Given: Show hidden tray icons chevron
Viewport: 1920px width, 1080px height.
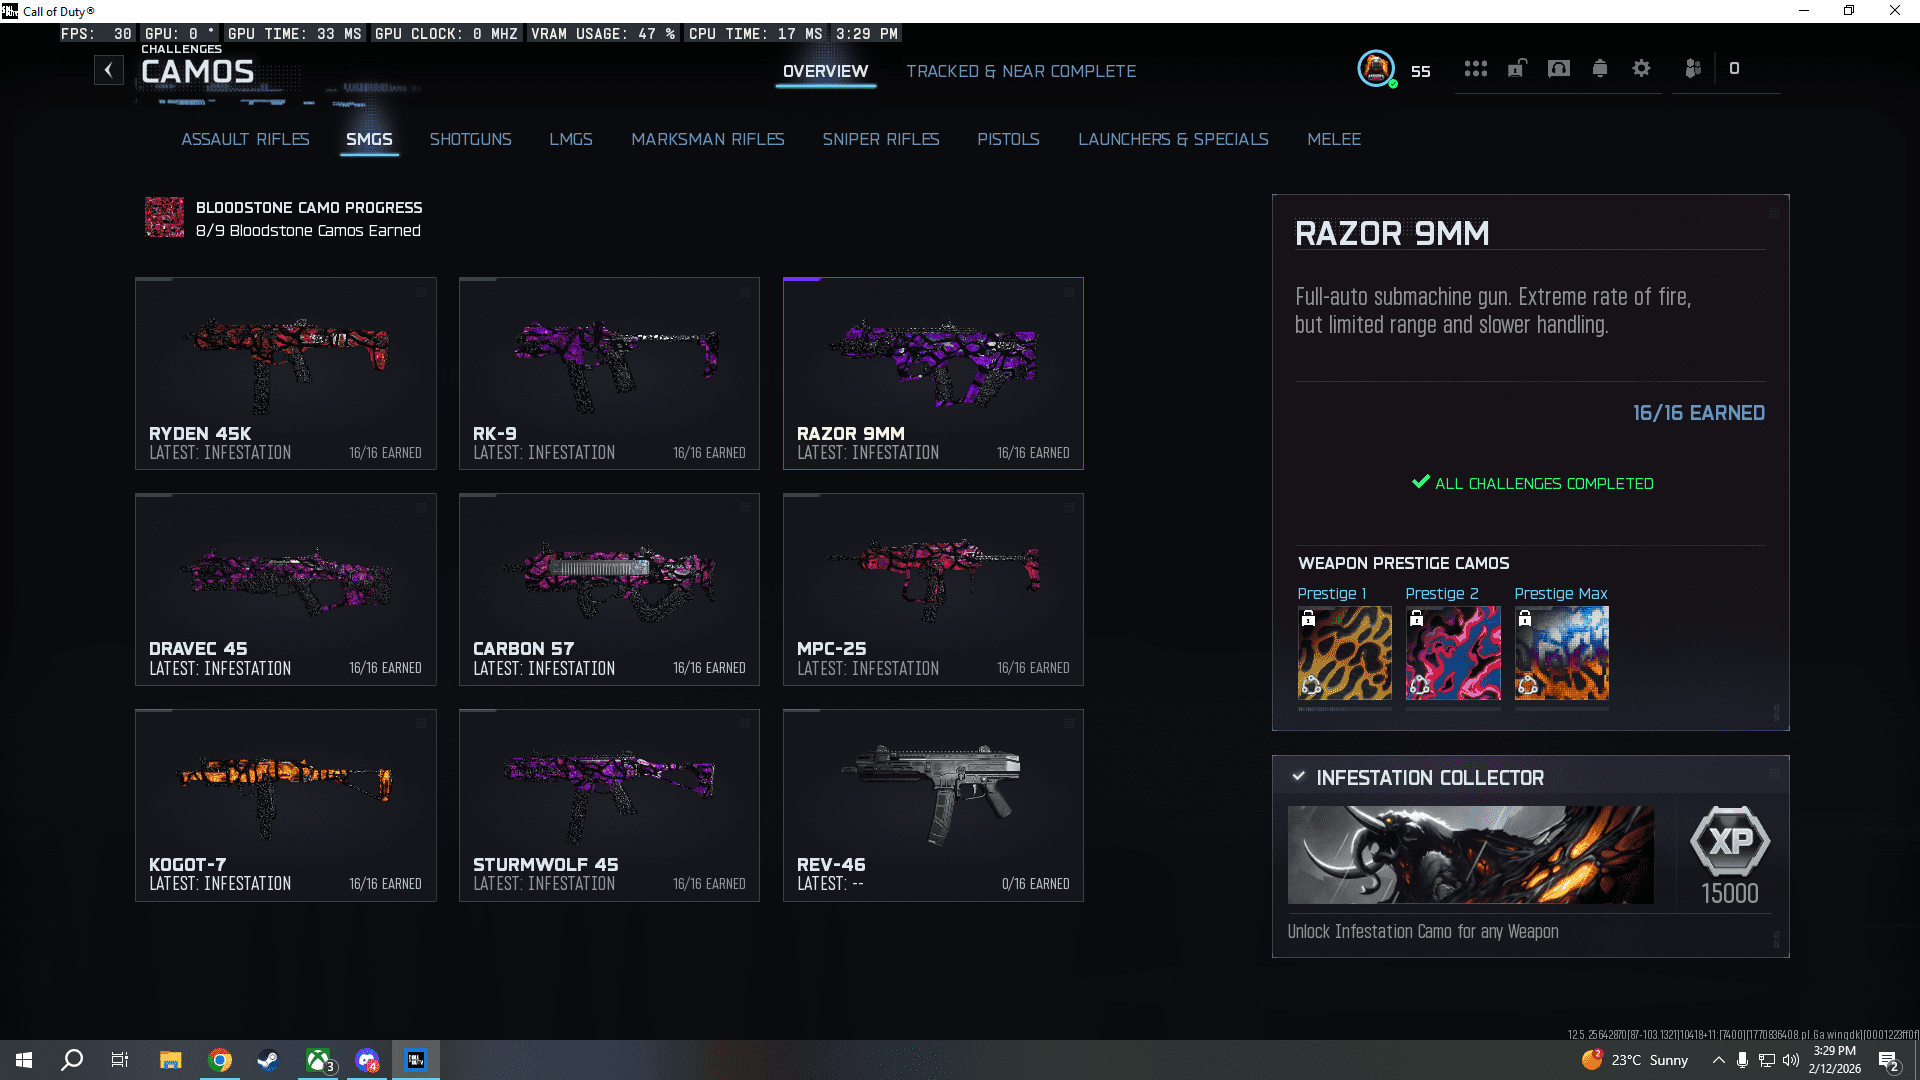Looking at the screenshot, I should (x=1718, y=1060).
